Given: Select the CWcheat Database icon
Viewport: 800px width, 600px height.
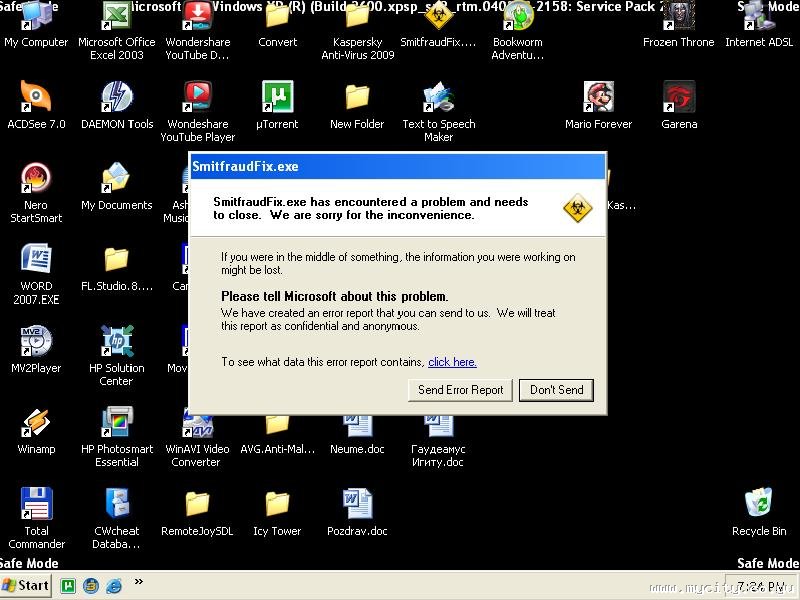Looking at the screenshot, I should pos(117,518).
